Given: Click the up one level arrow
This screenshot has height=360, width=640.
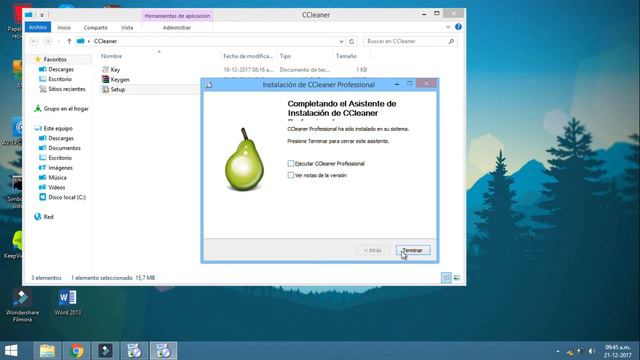Looking at the screenshot, I should point(69,41).
